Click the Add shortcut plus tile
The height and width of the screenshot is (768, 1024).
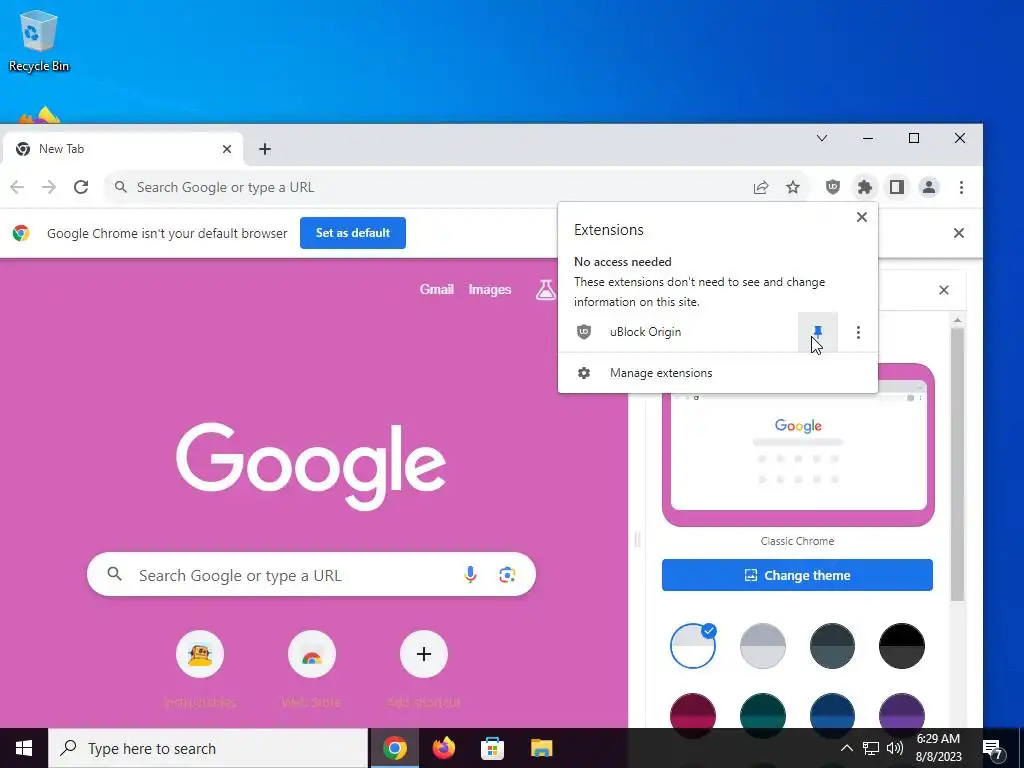[424, 654]
